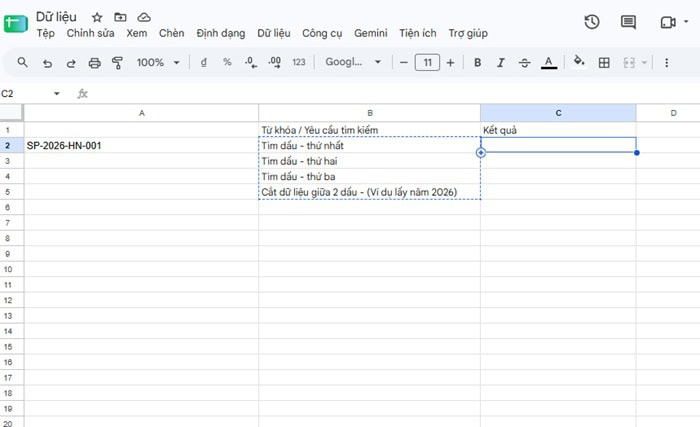Select cell with SP-2026-HN-001
The height and width of the screenshot is (427, 700).
click(141, 145)
